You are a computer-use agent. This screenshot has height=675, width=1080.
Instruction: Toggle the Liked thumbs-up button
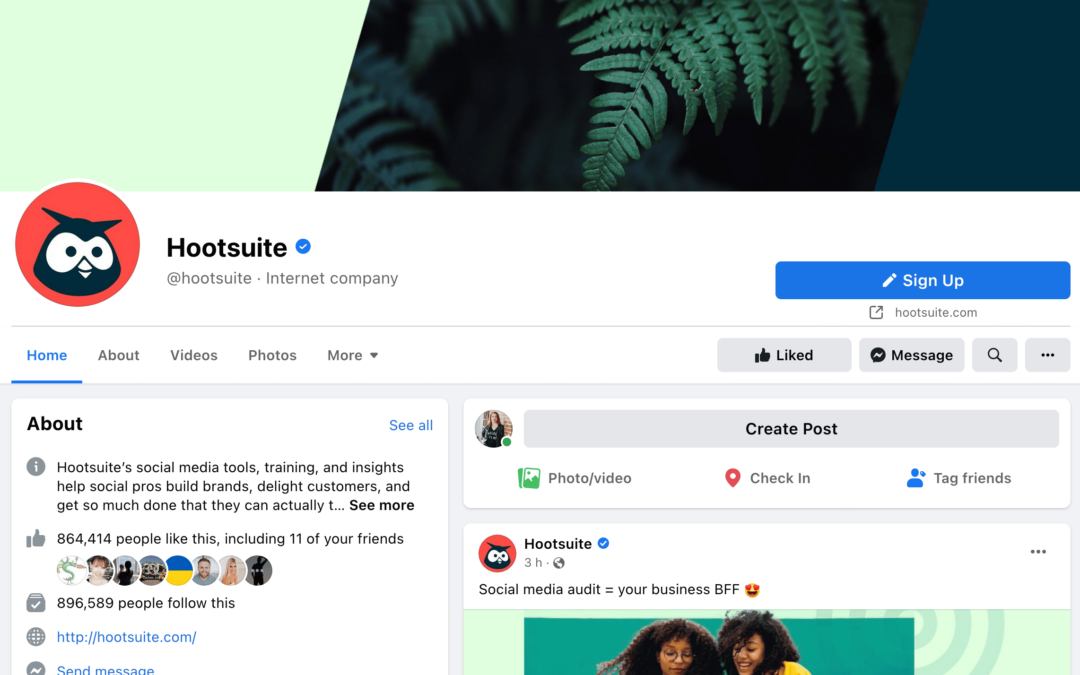[784, 355]
